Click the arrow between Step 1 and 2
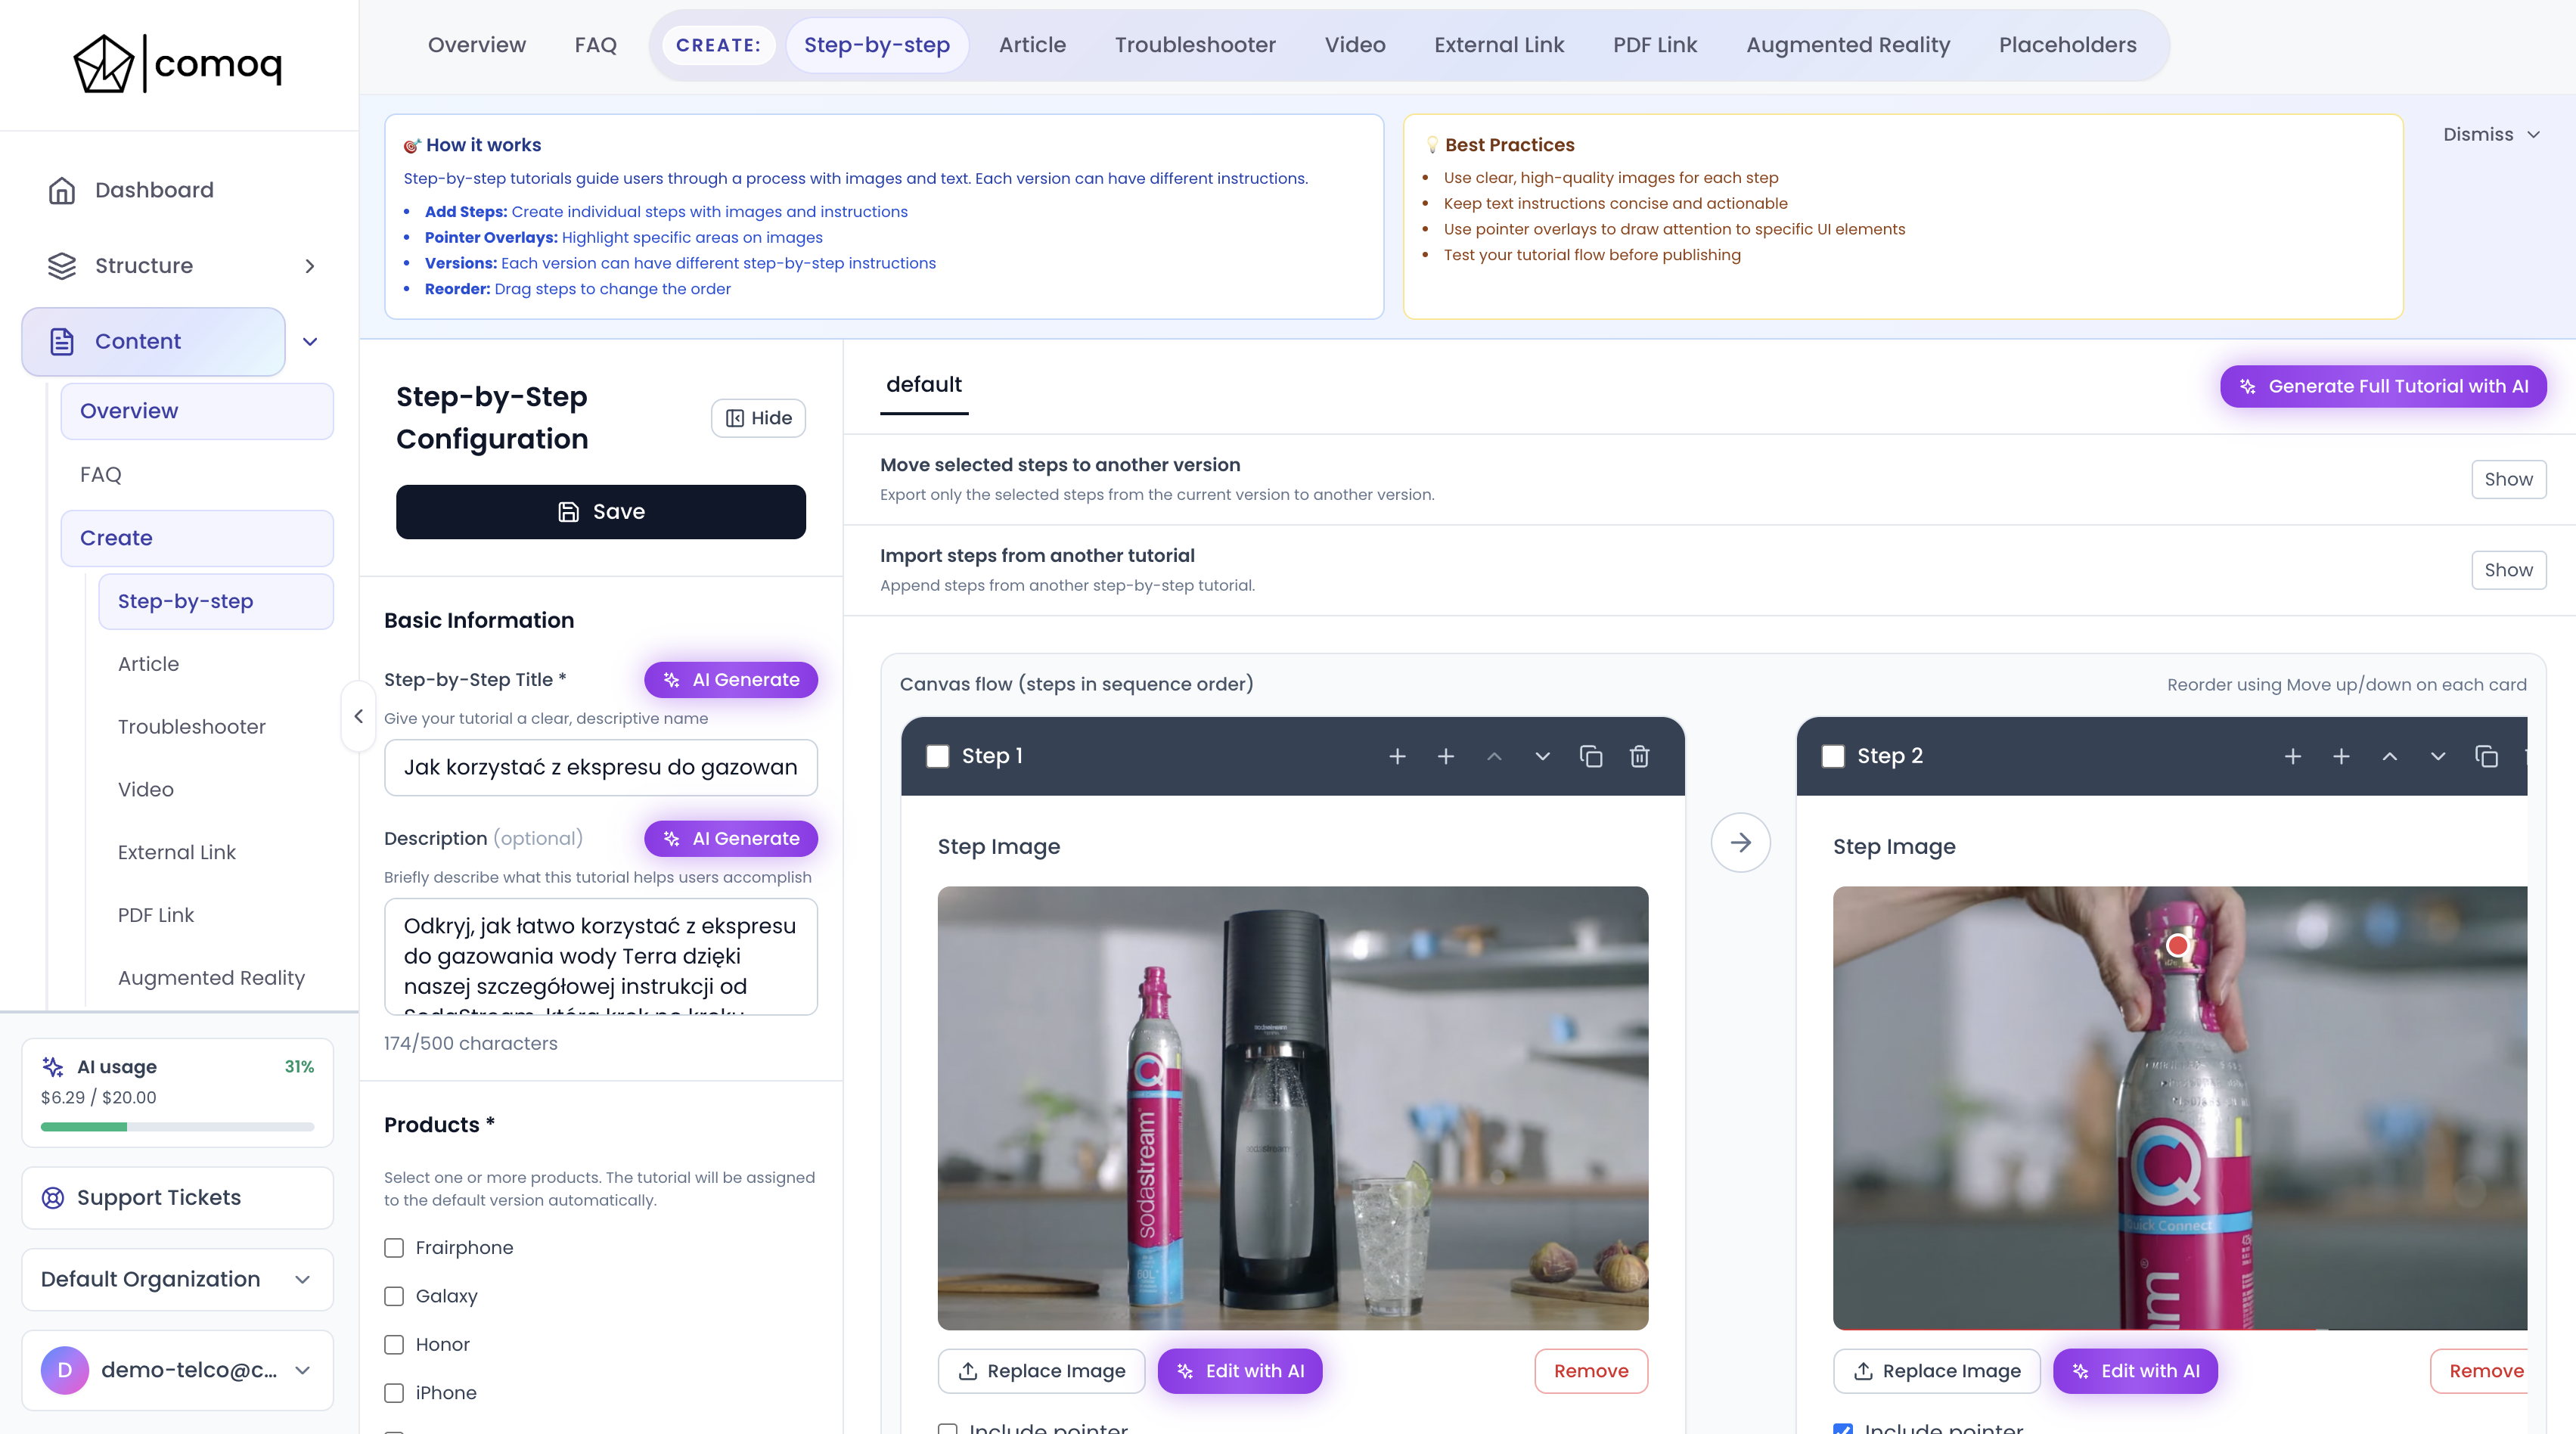 click(1740, 842)
